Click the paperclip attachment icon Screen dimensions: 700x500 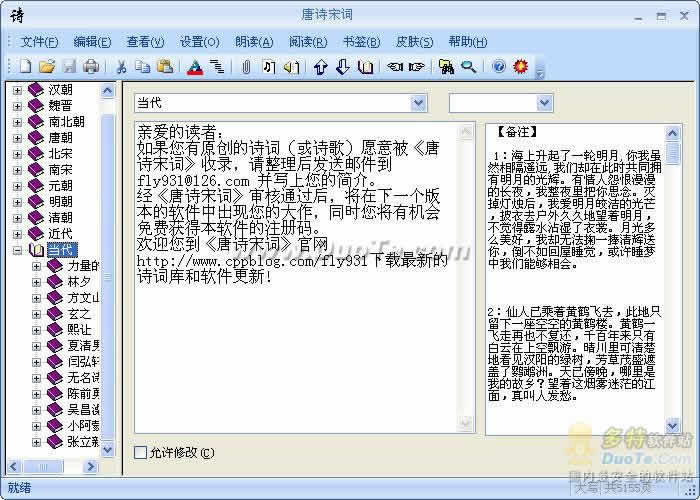[x=246, y=67]
